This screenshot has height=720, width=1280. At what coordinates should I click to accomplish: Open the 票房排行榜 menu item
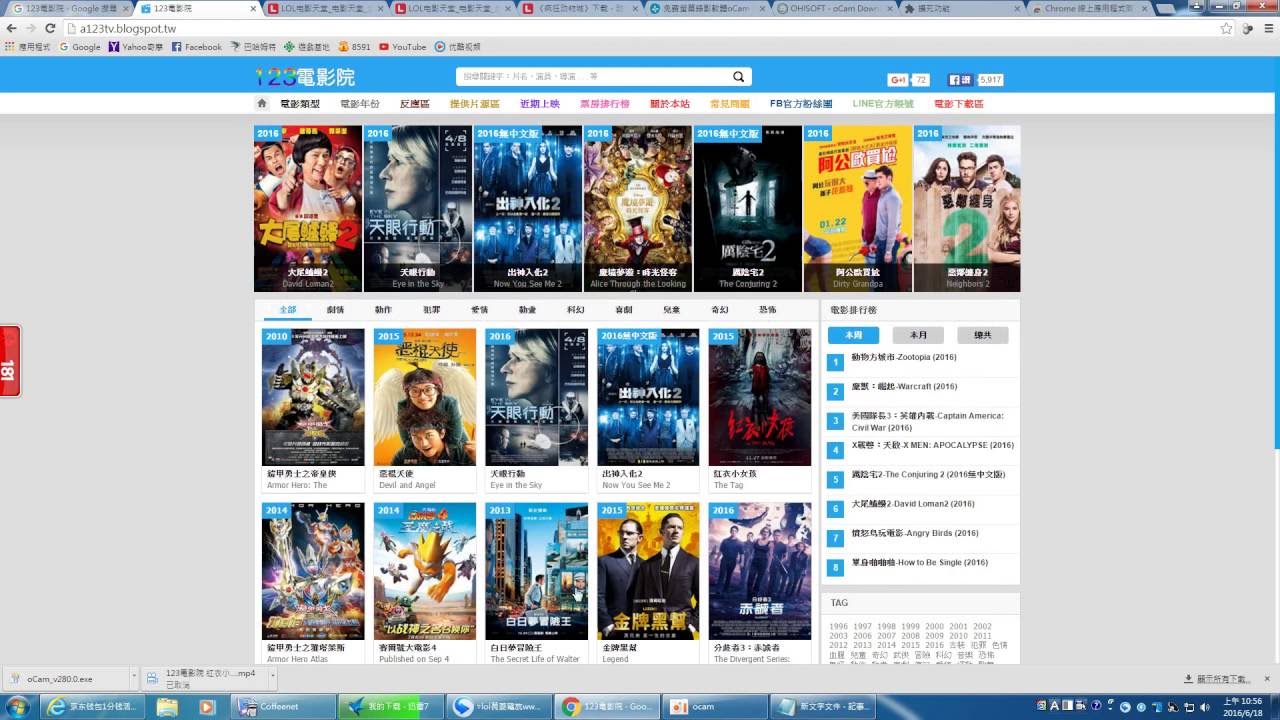point(605,103)
